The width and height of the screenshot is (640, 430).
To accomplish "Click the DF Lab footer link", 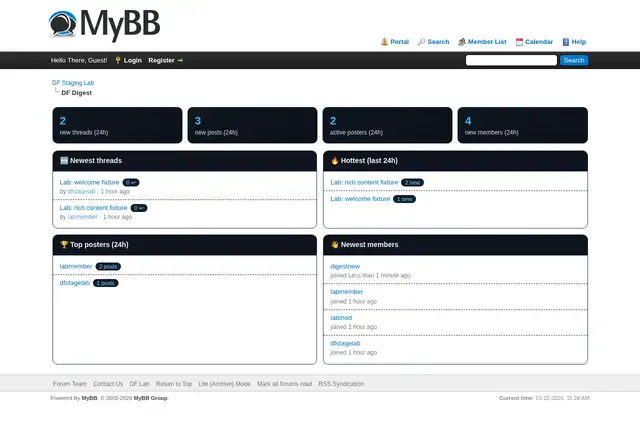I will click(x=139, y=384).
